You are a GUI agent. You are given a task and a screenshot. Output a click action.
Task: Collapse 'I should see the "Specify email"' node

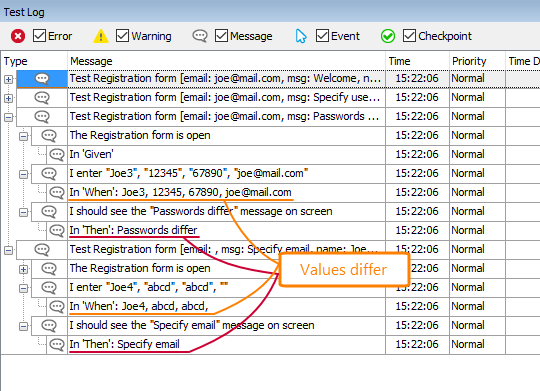(23, 326)
